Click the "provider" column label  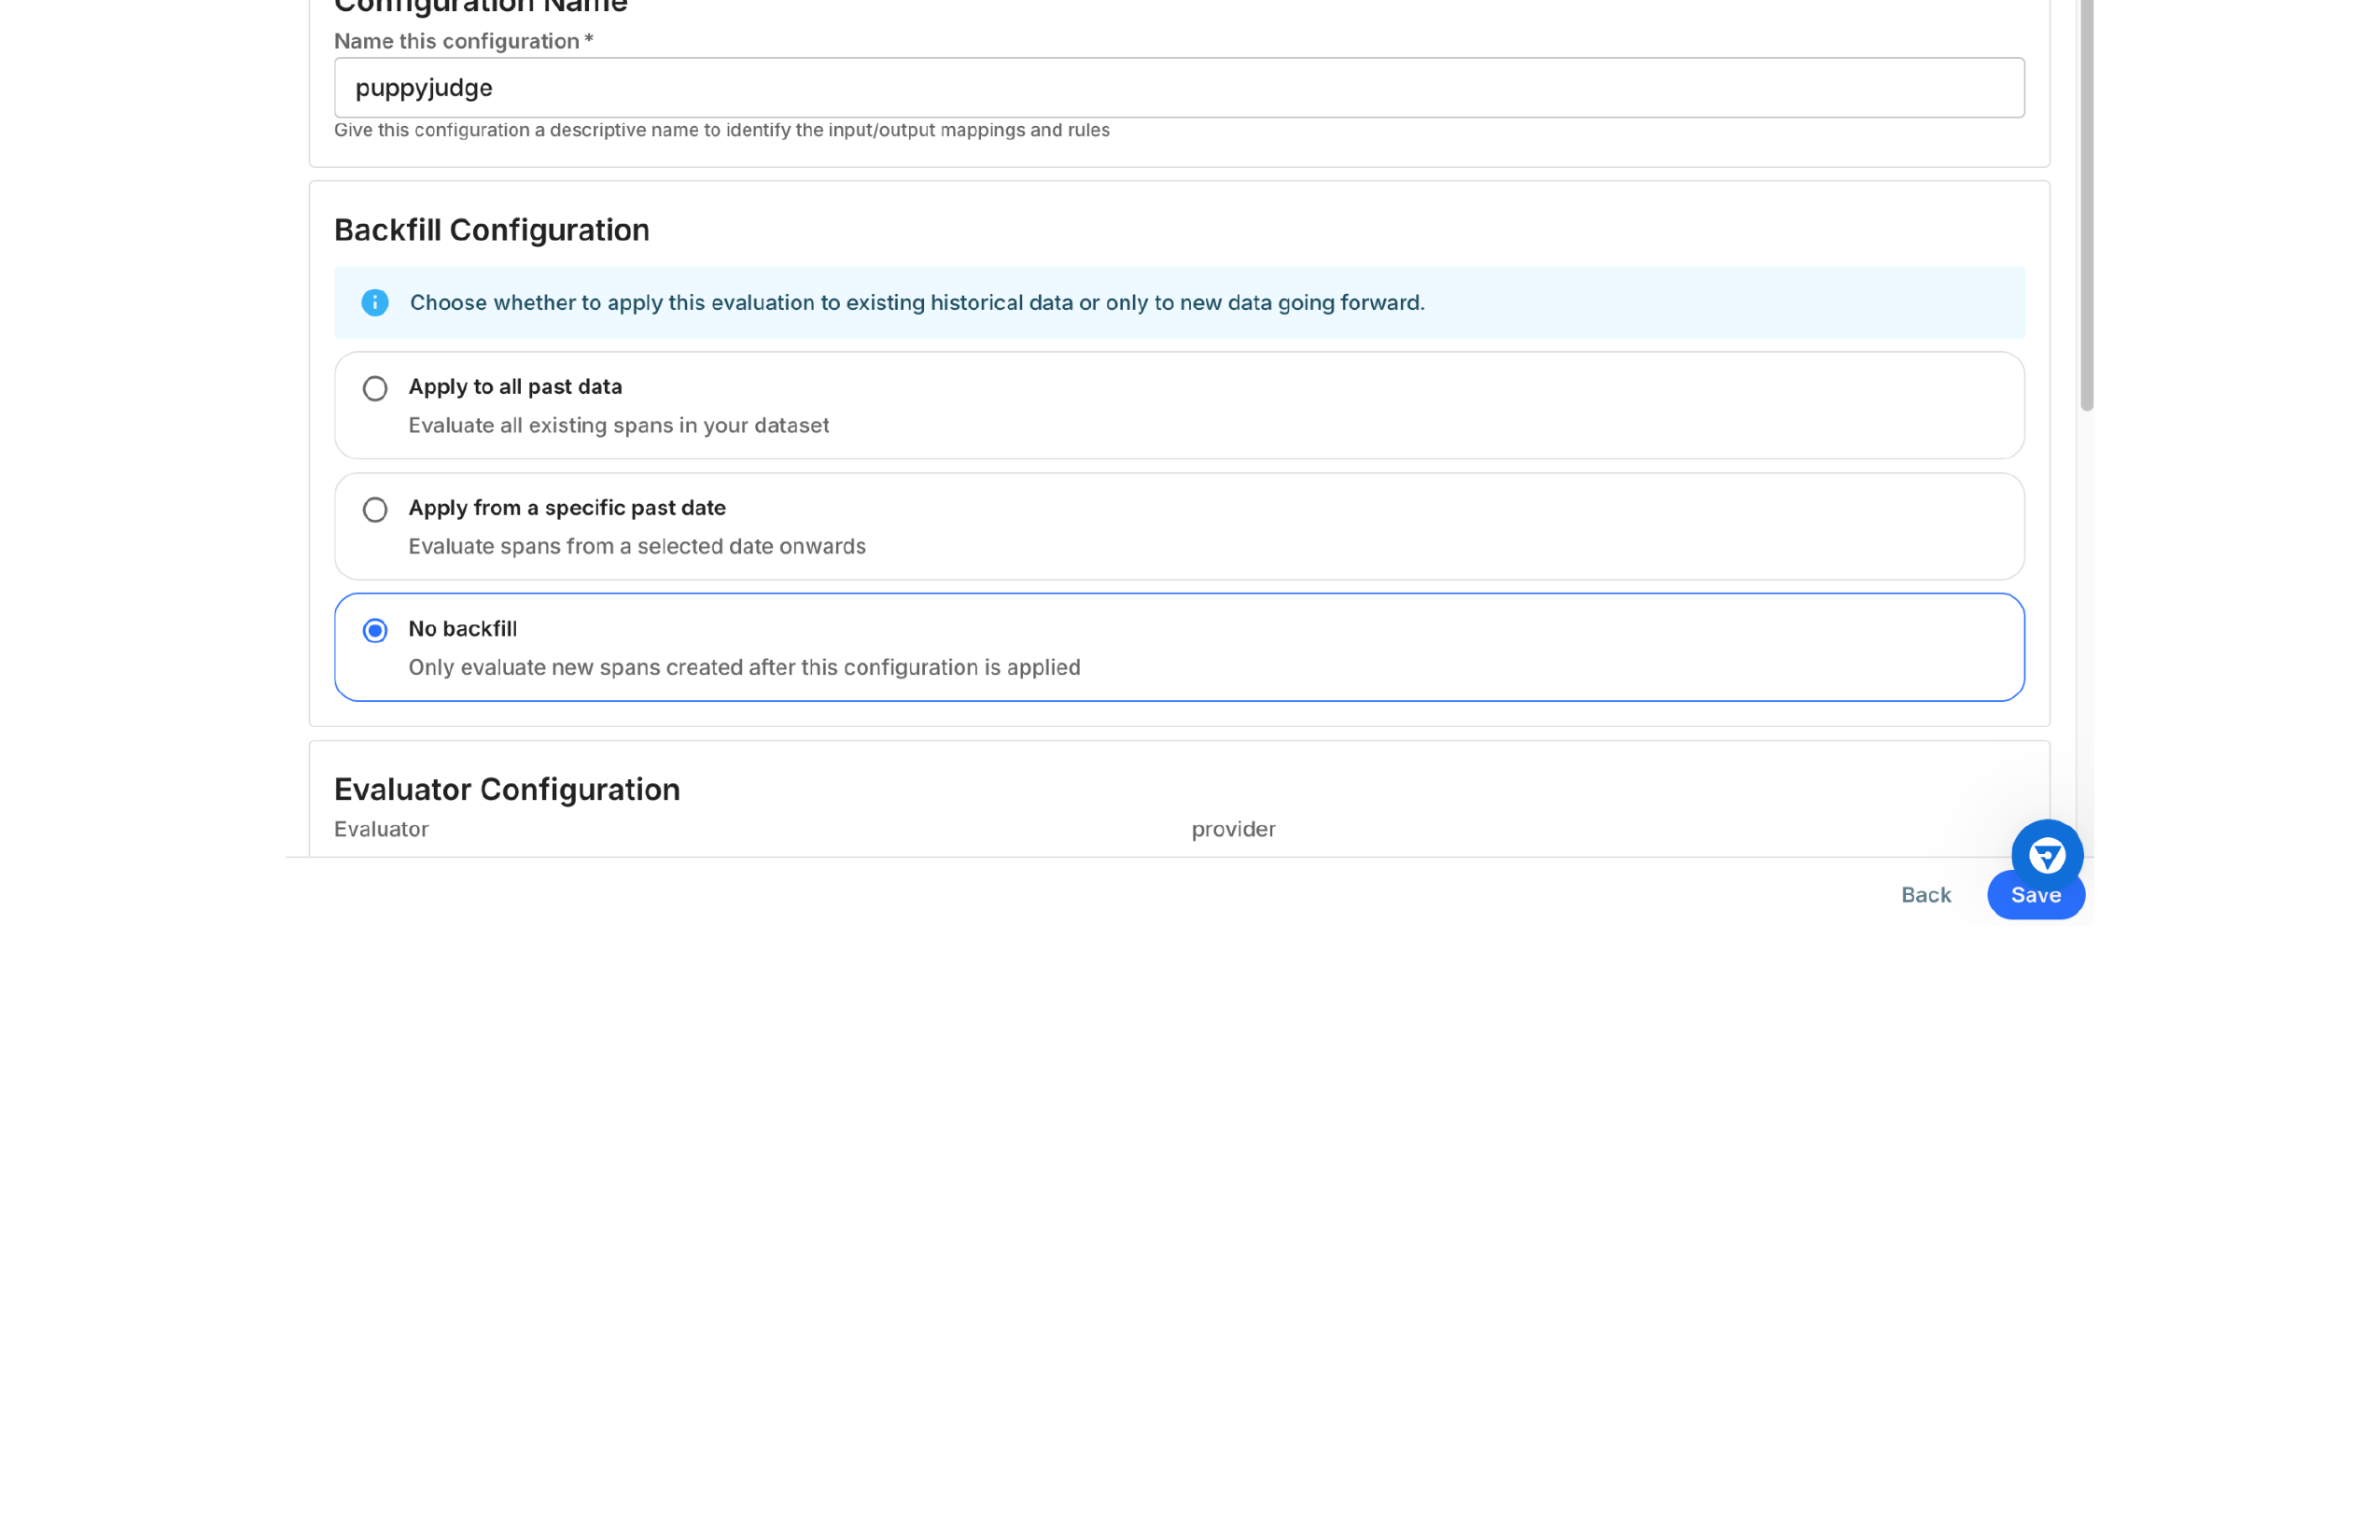pos(1233,828)
